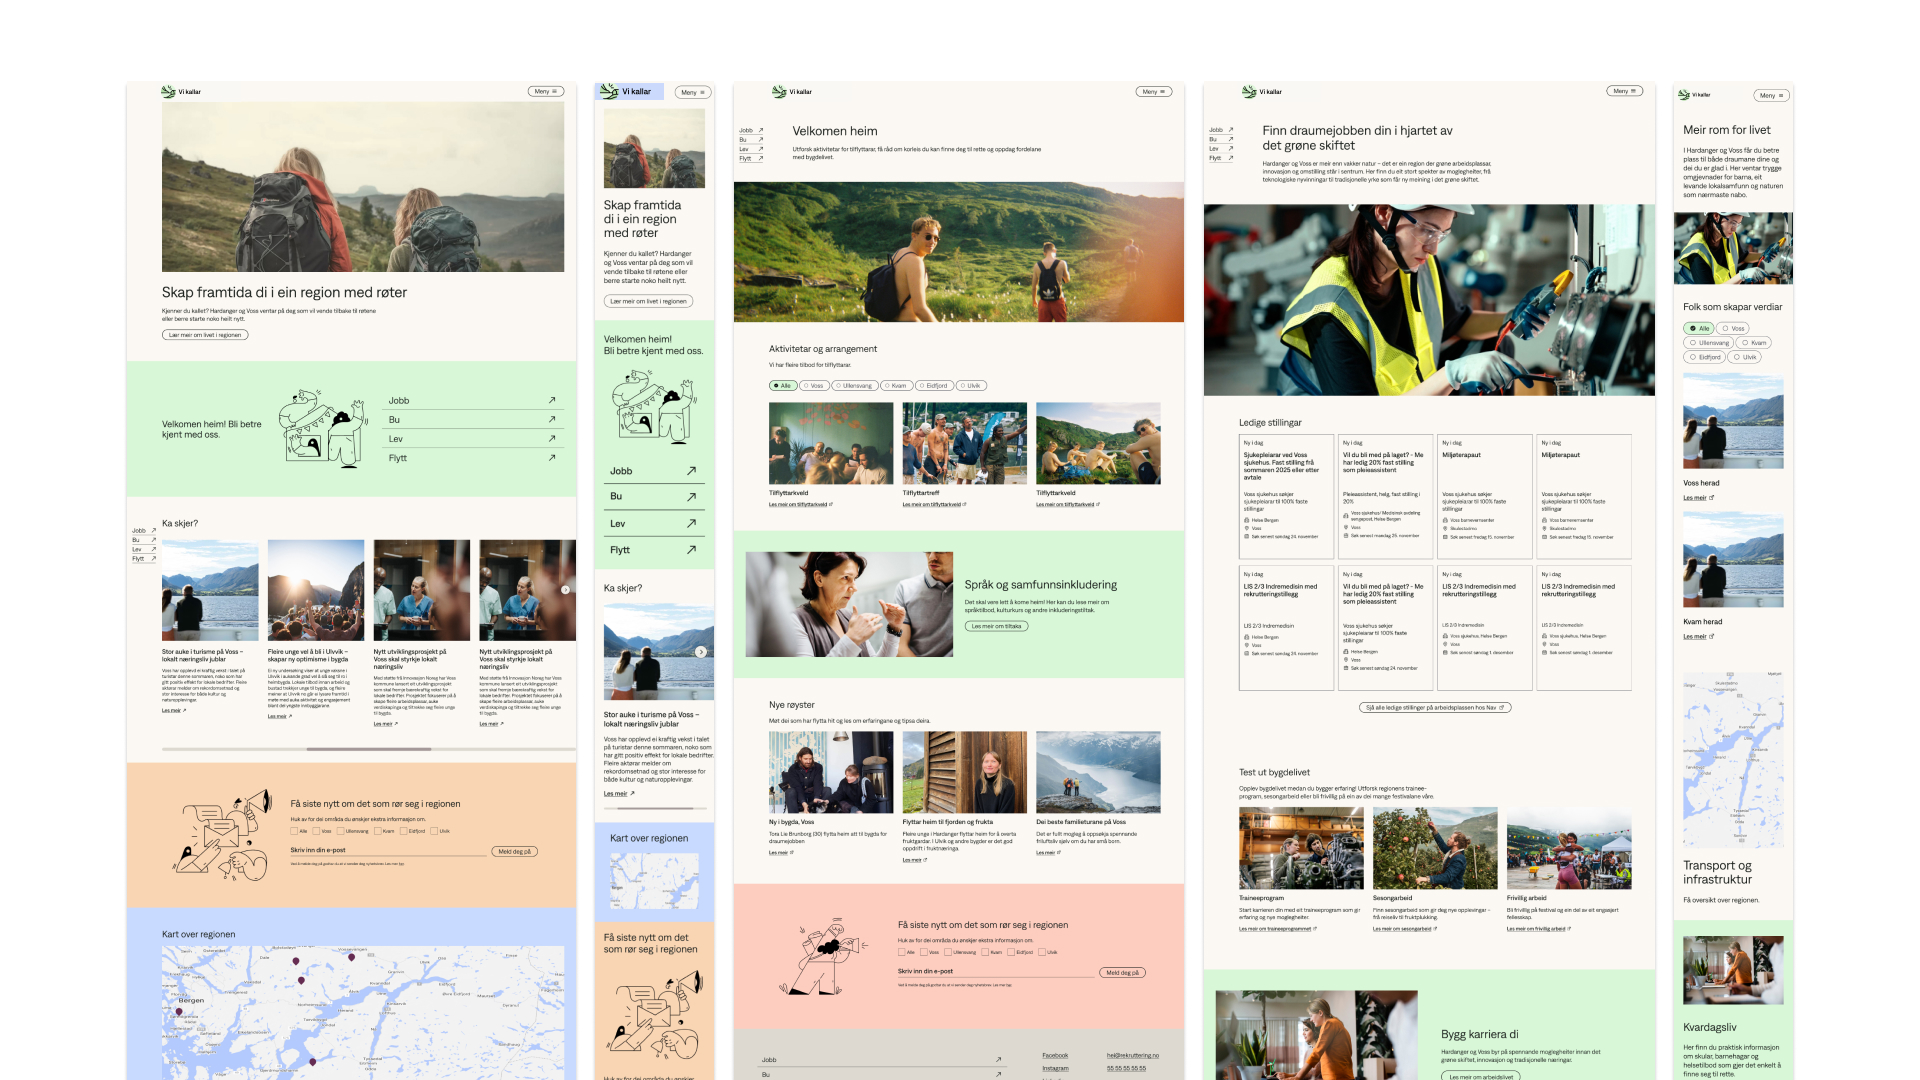
Task: Open the Meny button on the Finn draumejobben page
Action: point(1624,91)
